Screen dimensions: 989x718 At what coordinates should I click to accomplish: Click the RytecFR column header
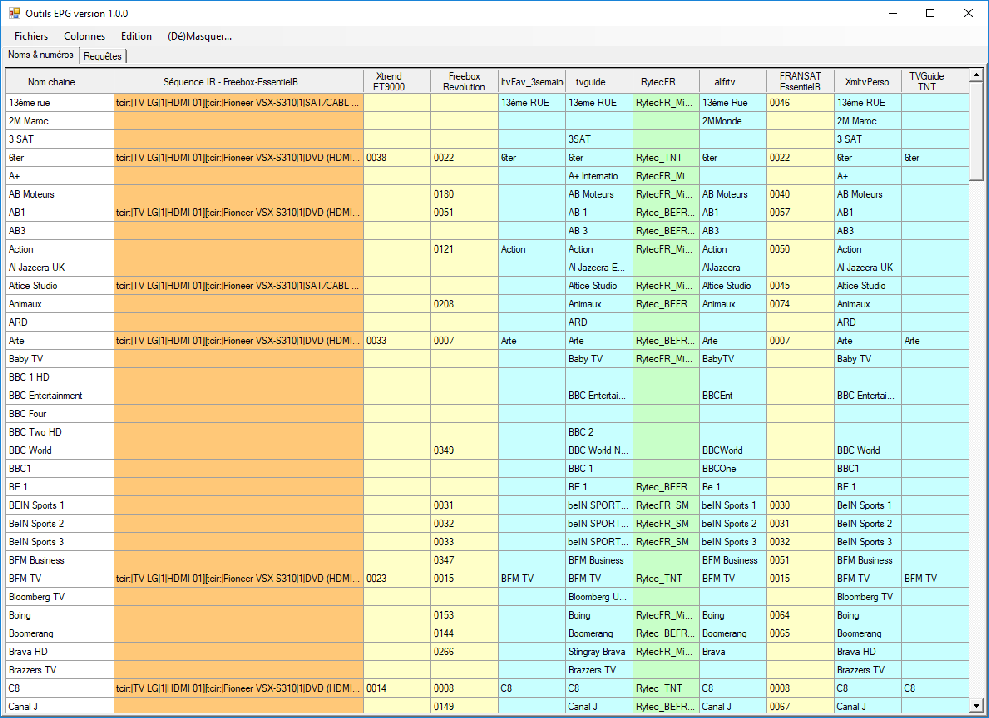point(666,81)
